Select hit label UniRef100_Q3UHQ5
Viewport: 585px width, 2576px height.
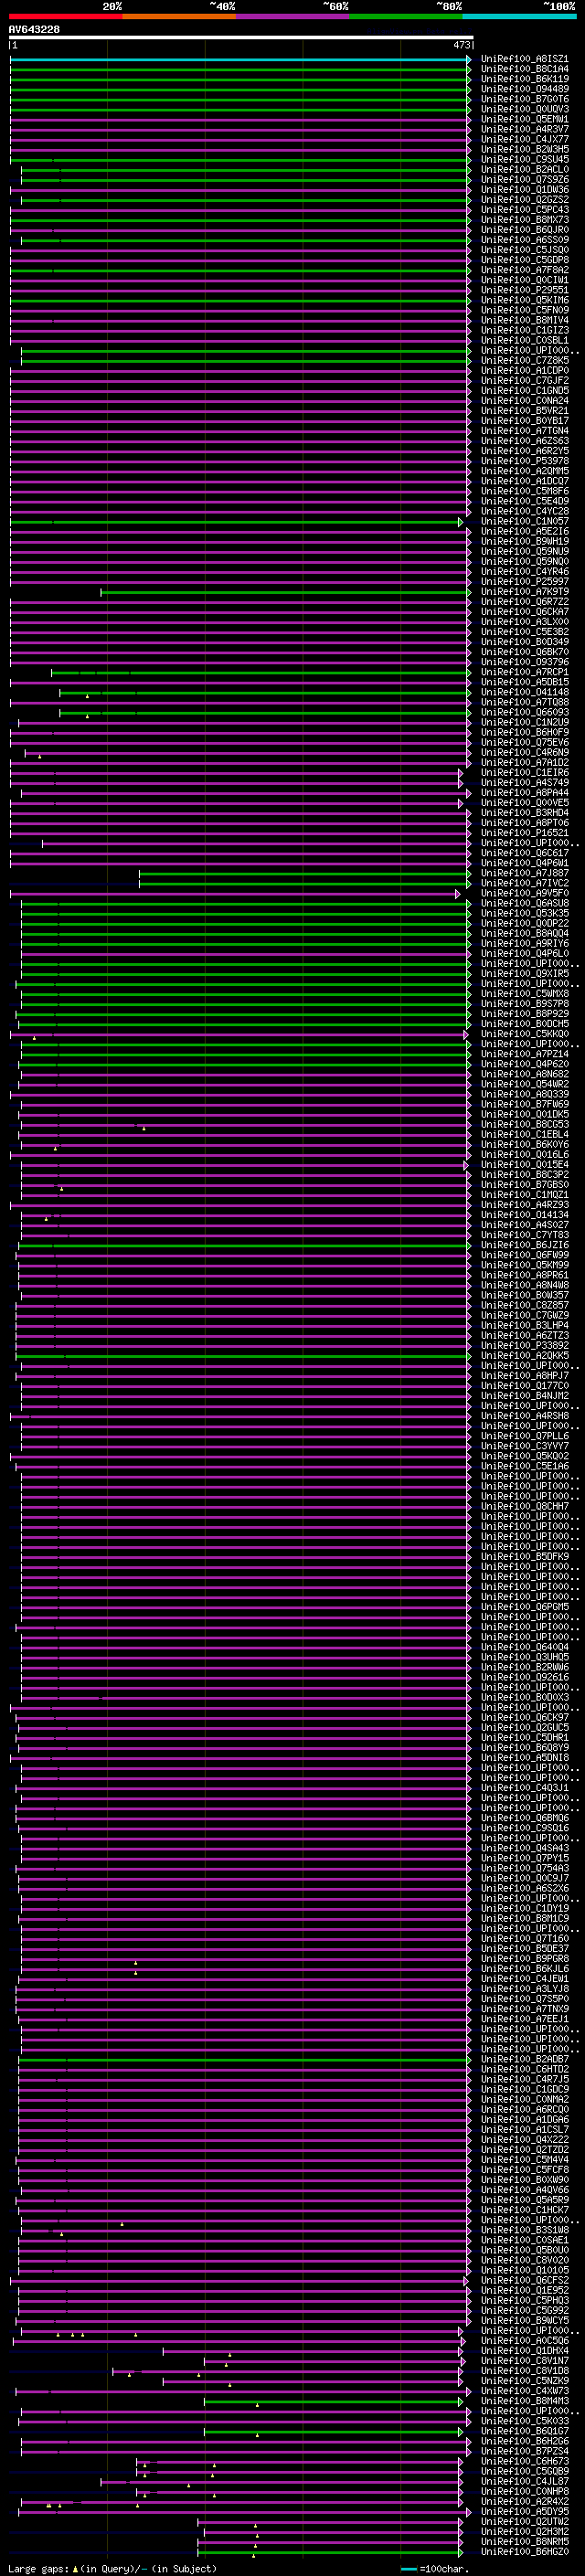[524, 1657]
